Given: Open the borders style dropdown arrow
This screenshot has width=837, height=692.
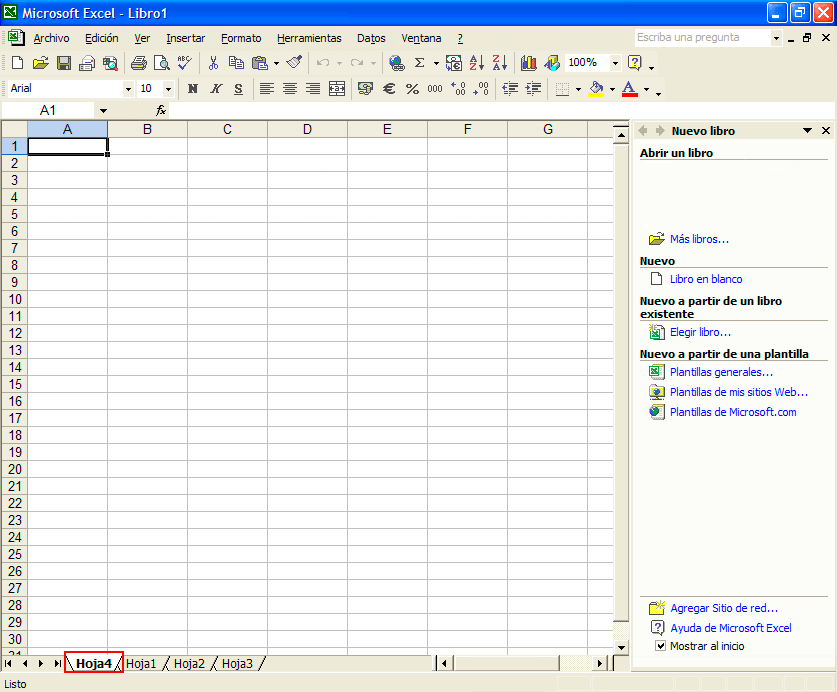Looking at the screenshot, I should [x=578, y=89].
